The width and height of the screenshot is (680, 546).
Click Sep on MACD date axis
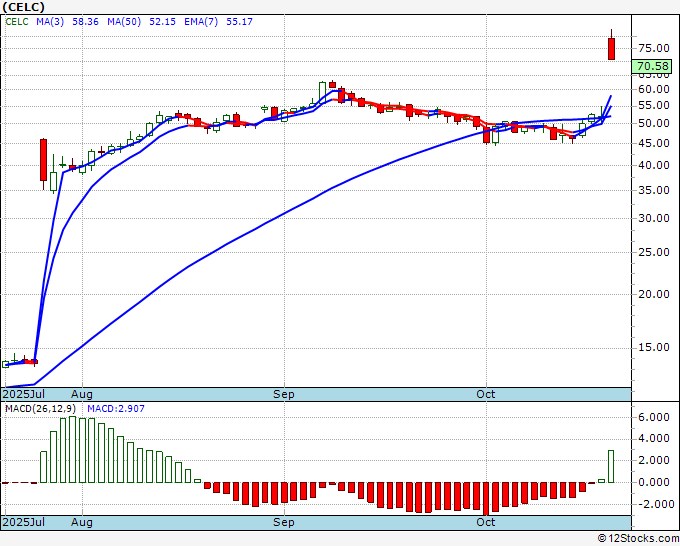(x=284, y=522)
